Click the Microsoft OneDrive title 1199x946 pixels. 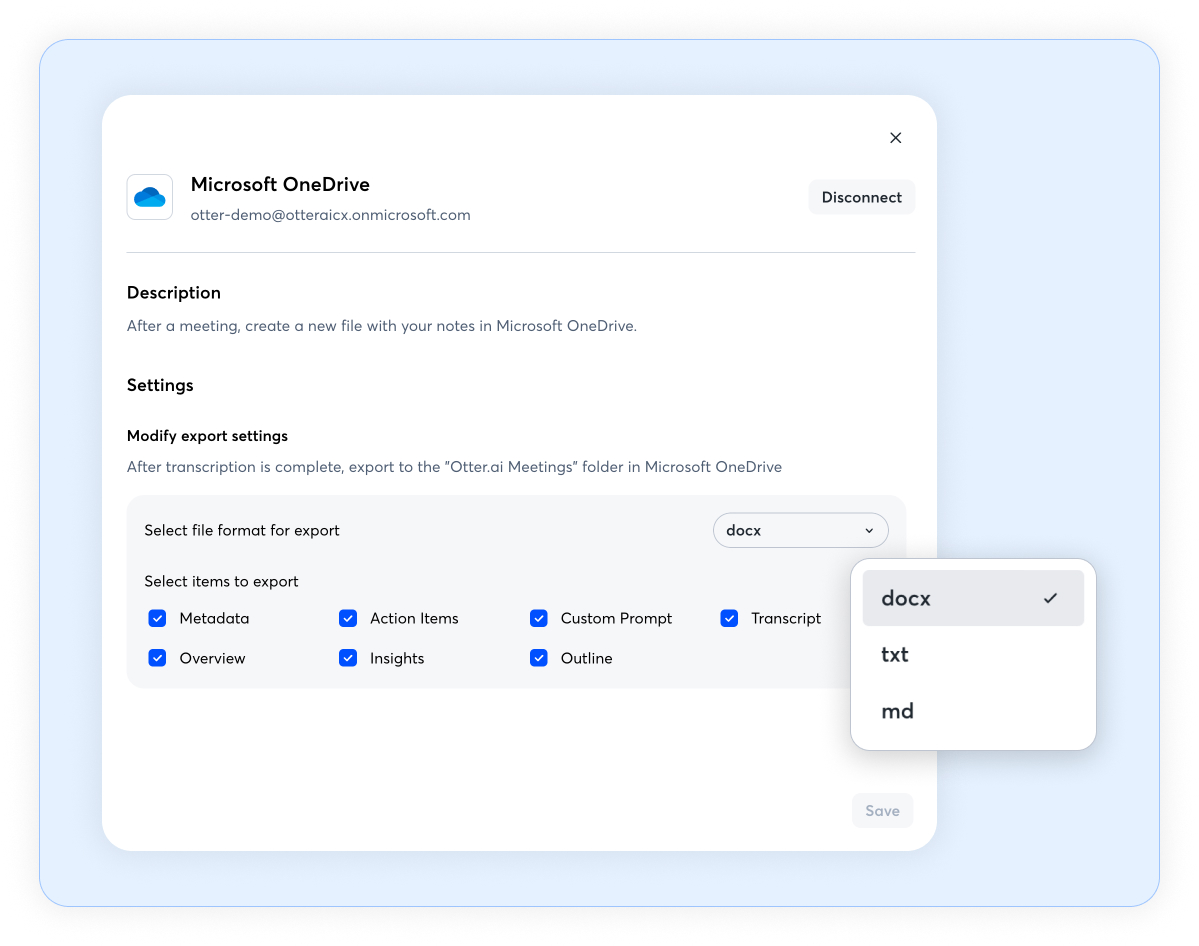pyautogui.click(x=280, y=184)
